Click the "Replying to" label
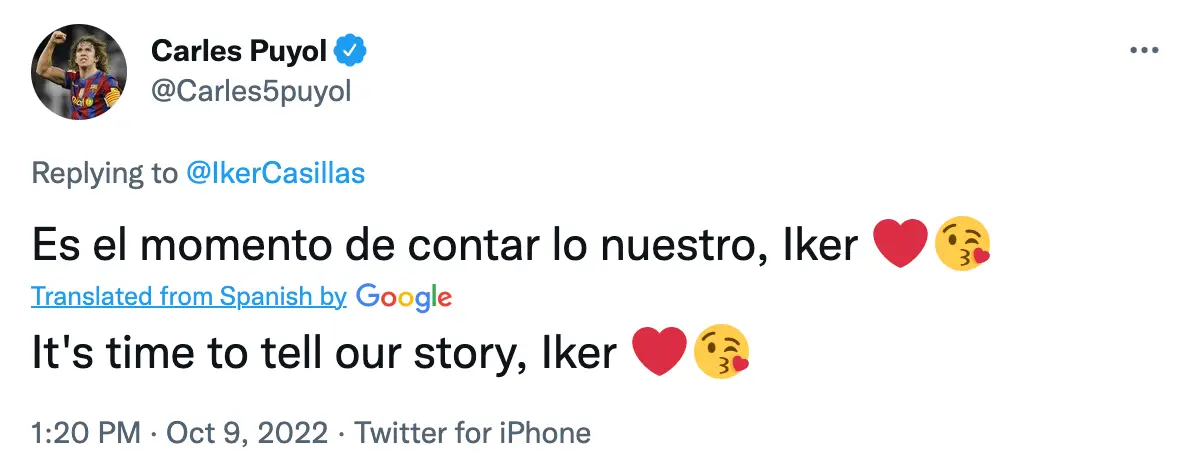 tap(104, 173)
